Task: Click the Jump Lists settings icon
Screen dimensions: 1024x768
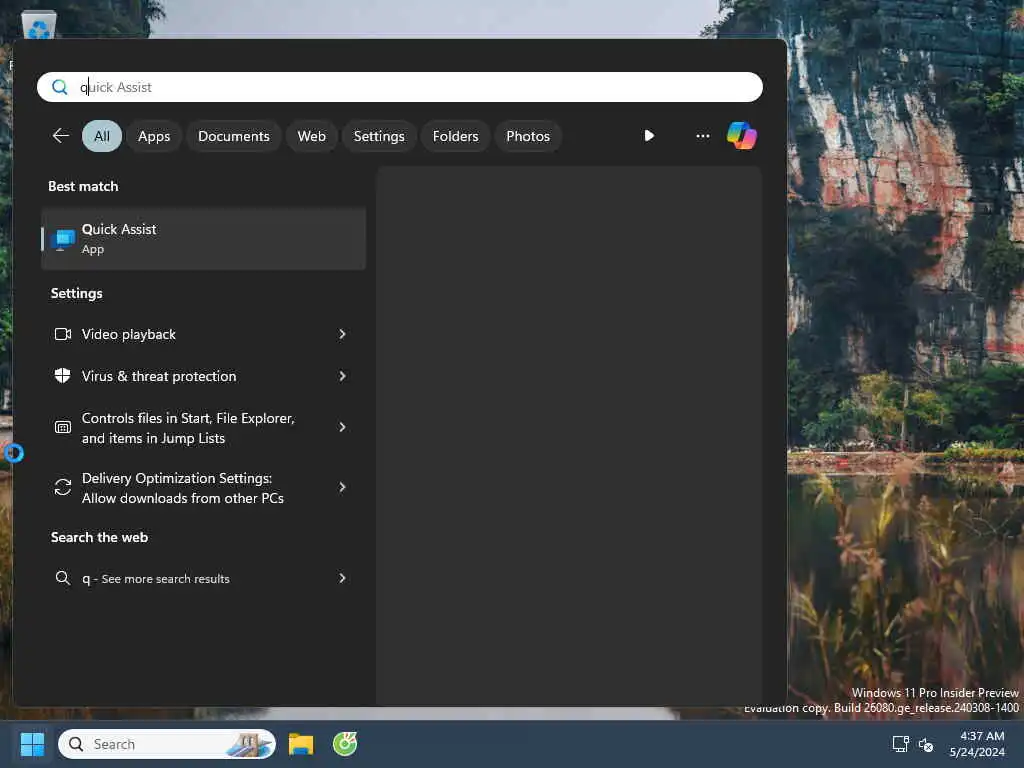Action: (x=63, y=427)
